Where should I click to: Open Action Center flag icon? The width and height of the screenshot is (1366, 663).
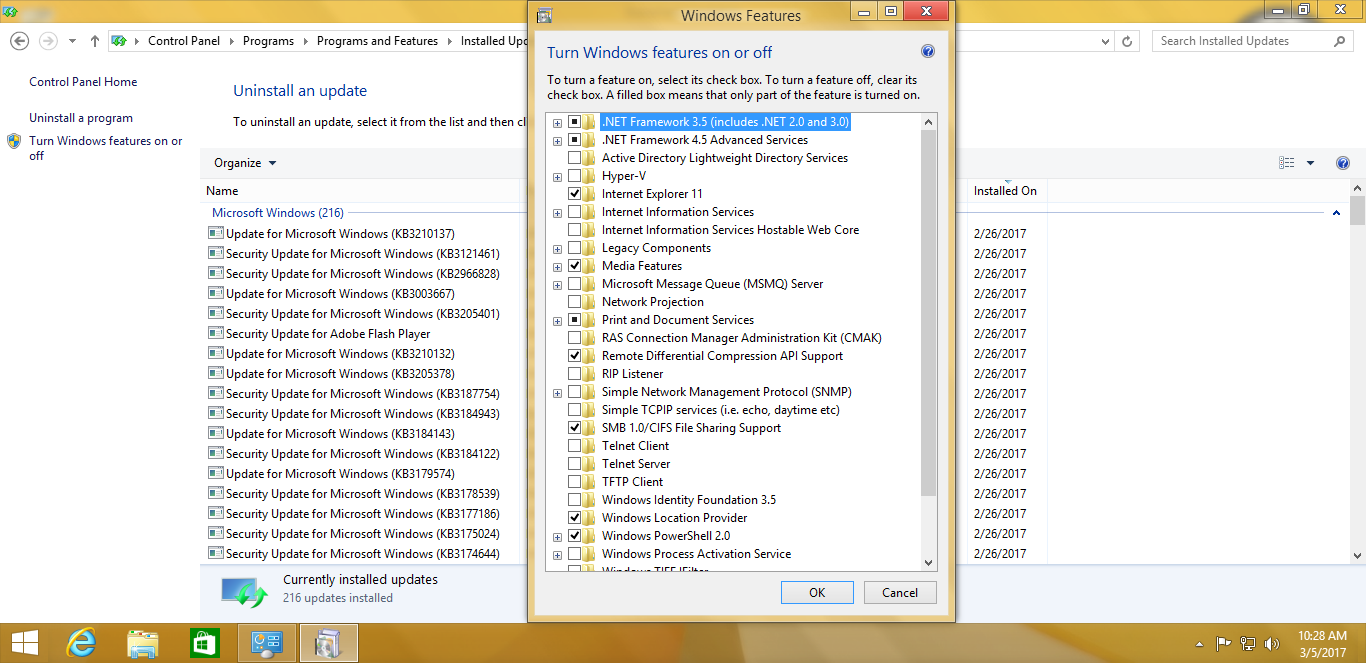(x=1222, y=644)
